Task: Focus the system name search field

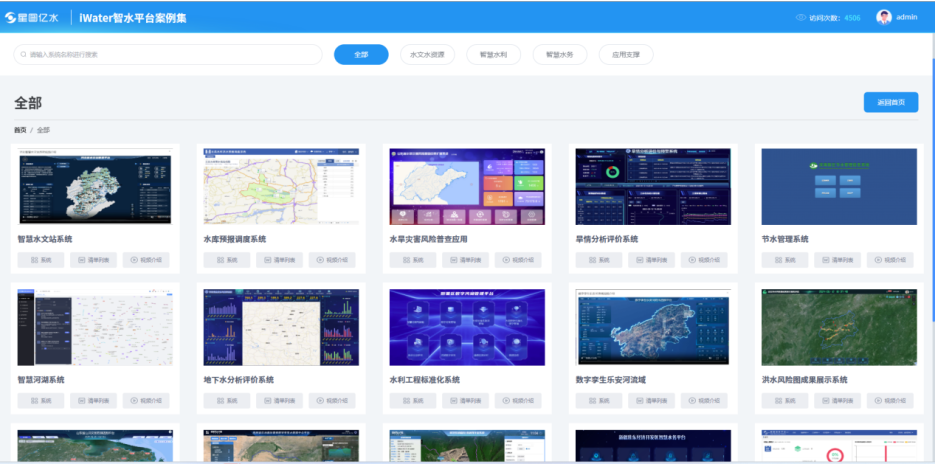Action: pyautogui.click(x=170, y=54)
